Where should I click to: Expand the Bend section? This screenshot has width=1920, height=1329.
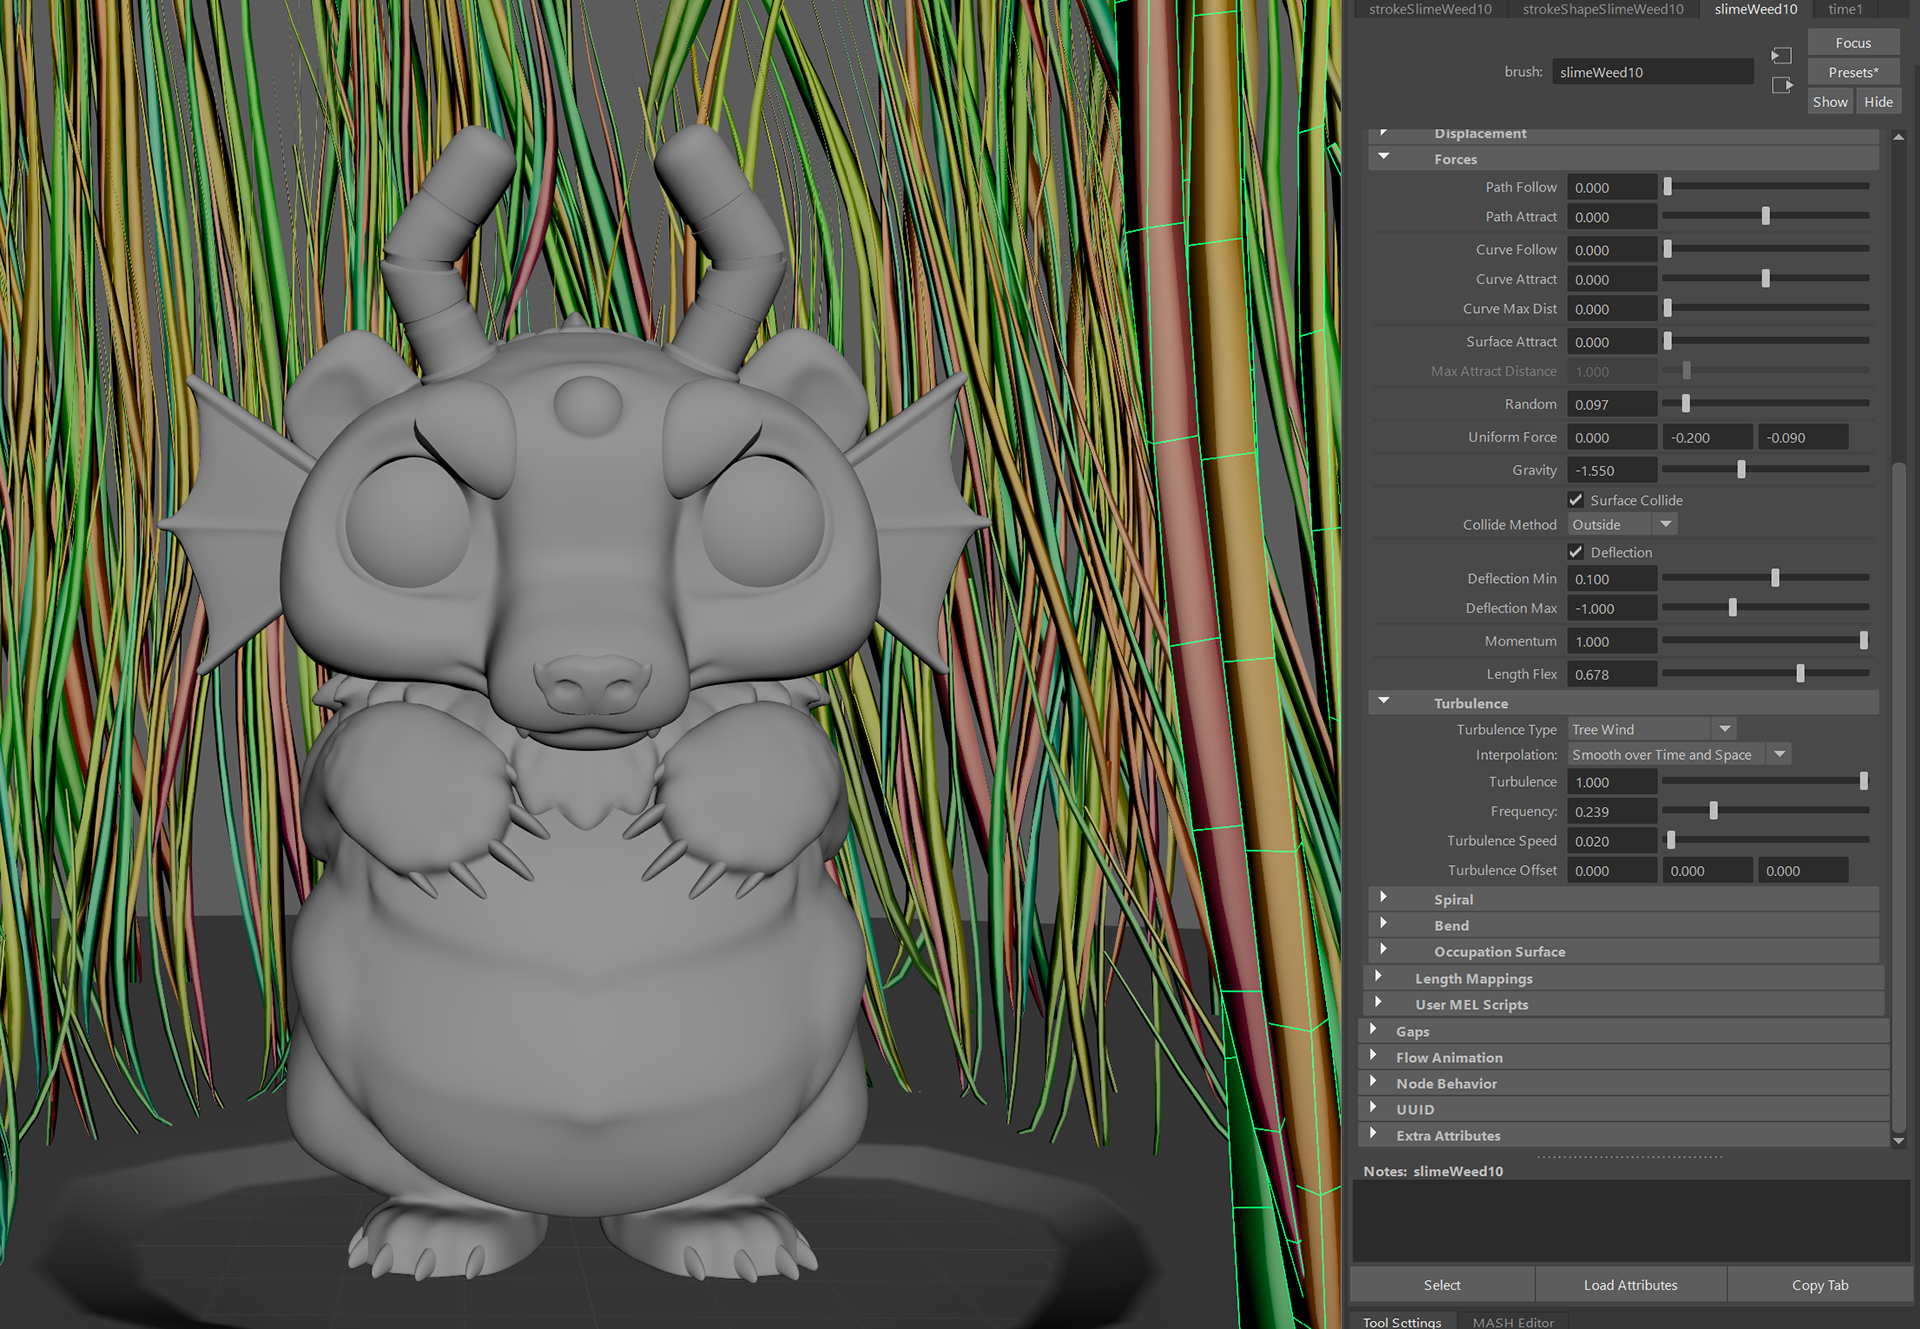coord(1384,924)
